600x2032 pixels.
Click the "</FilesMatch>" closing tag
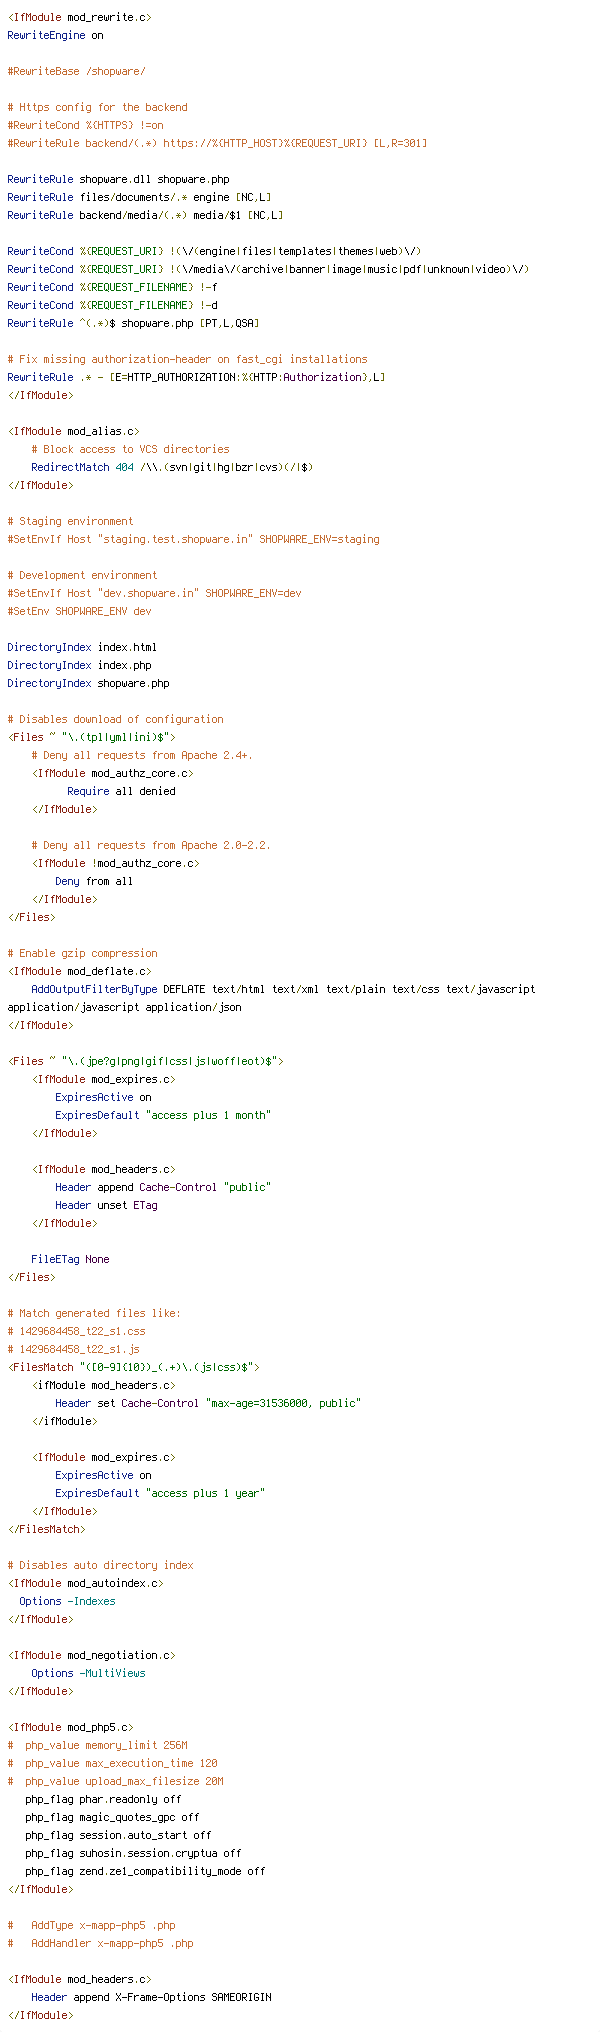click(46, 1529)
